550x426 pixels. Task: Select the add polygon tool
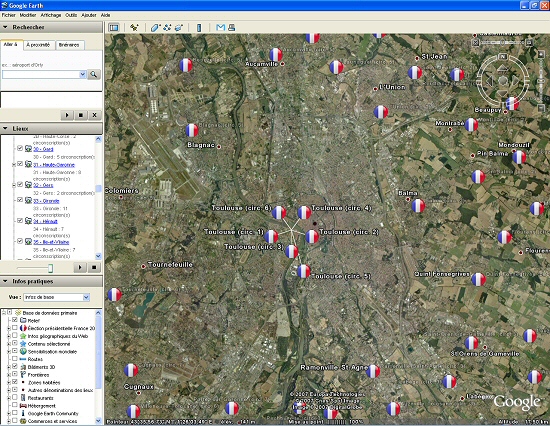(155, 27)
